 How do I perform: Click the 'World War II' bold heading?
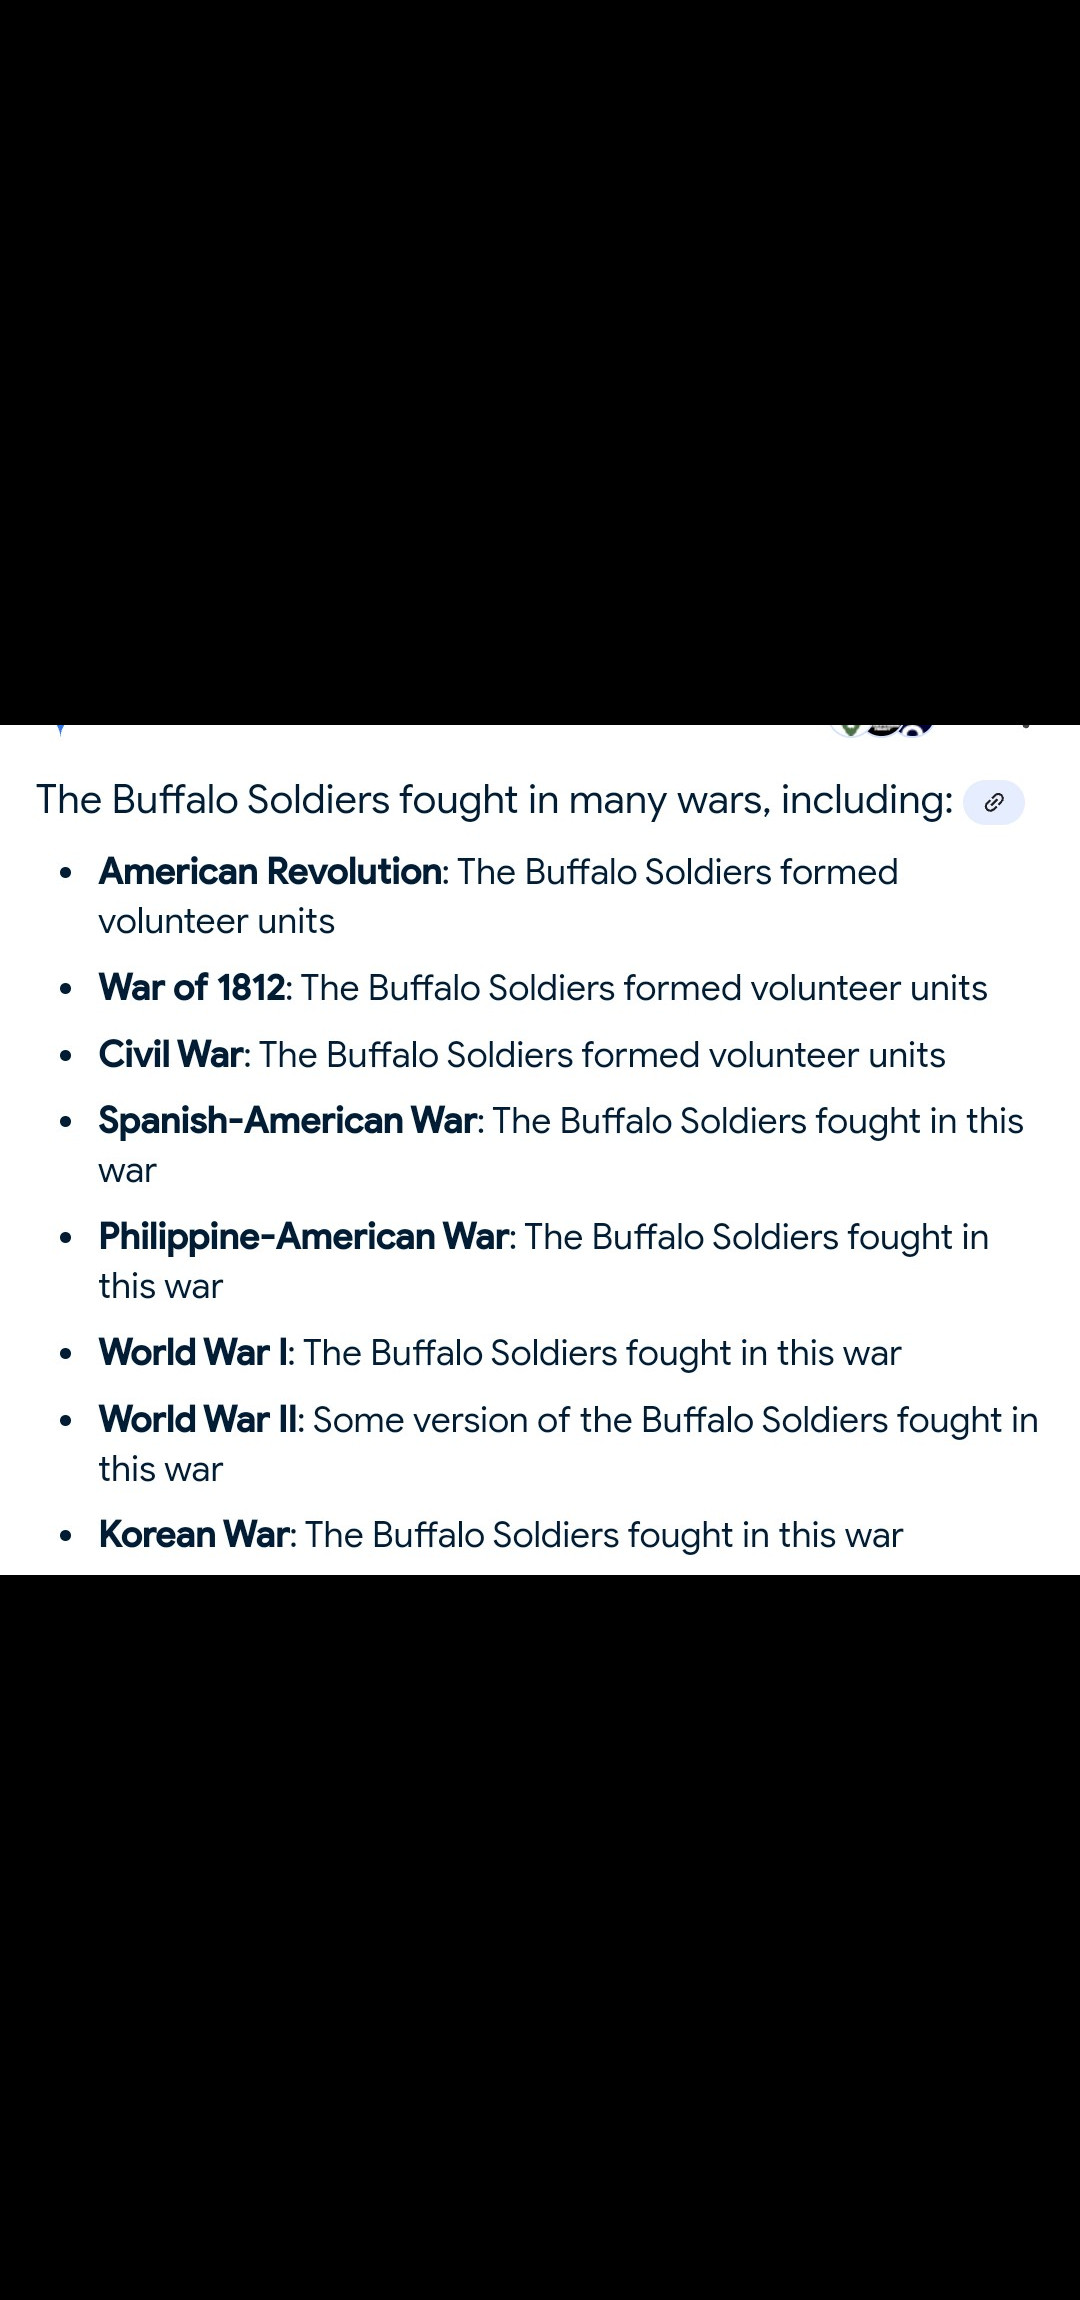(x=199, y=1420)
